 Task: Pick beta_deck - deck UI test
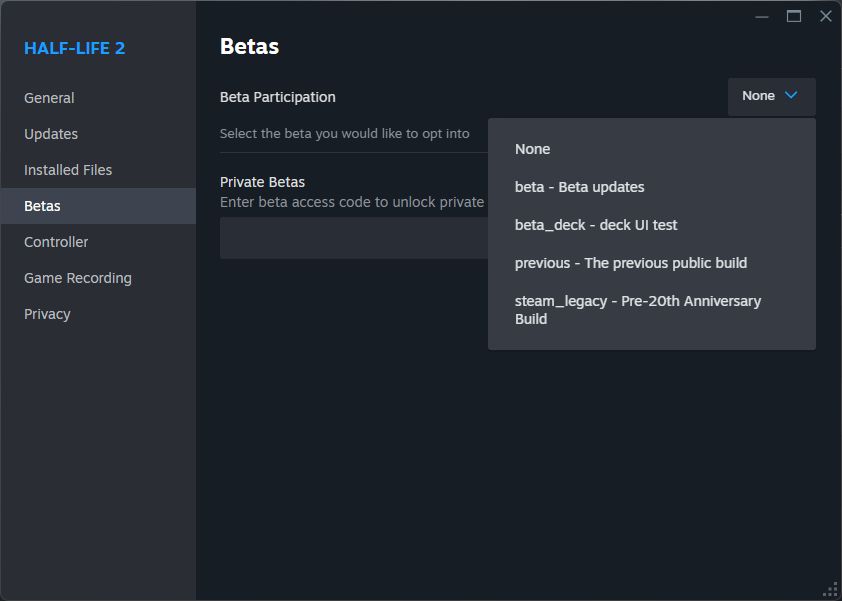click(596, 225)
